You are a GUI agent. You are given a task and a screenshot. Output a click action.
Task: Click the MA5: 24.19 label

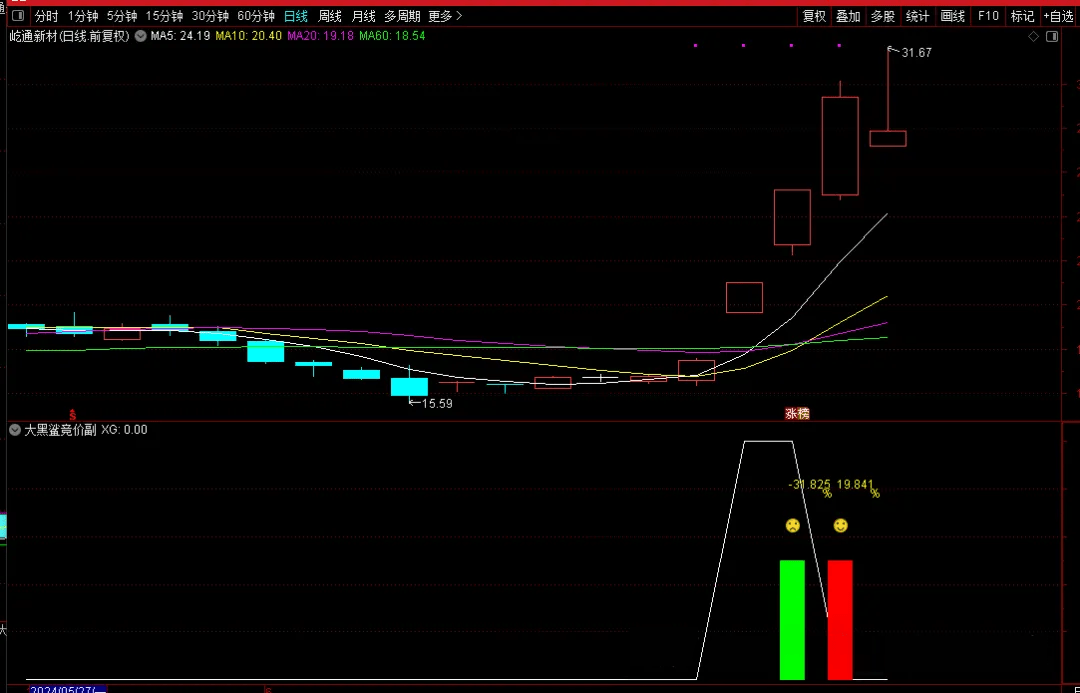180,36
